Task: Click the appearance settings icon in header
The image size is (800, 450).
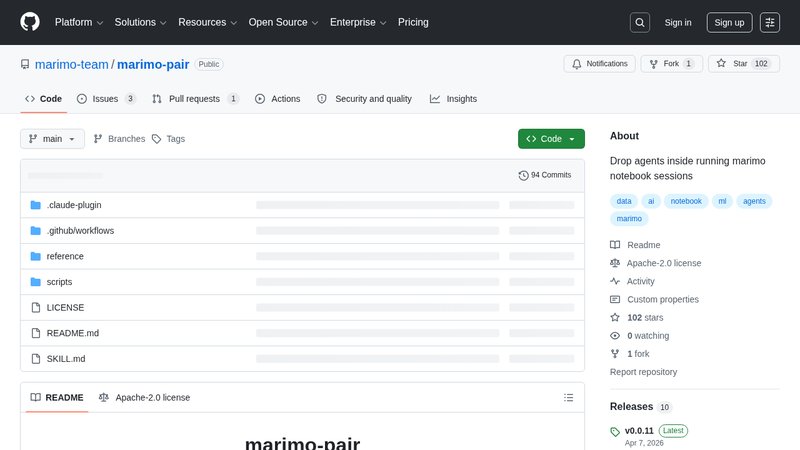Action: pyautogui.click(x=769, y=22)
